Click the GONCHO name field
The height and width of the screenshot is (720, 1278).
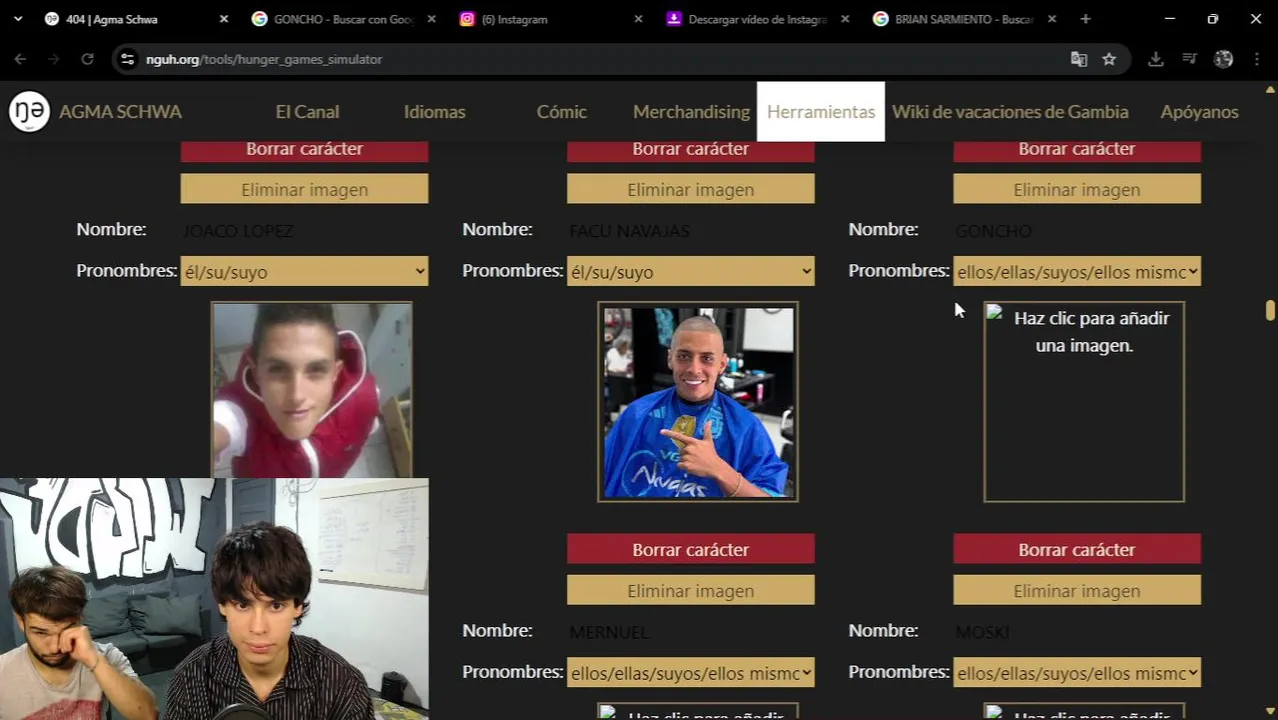pos(1076,231)
